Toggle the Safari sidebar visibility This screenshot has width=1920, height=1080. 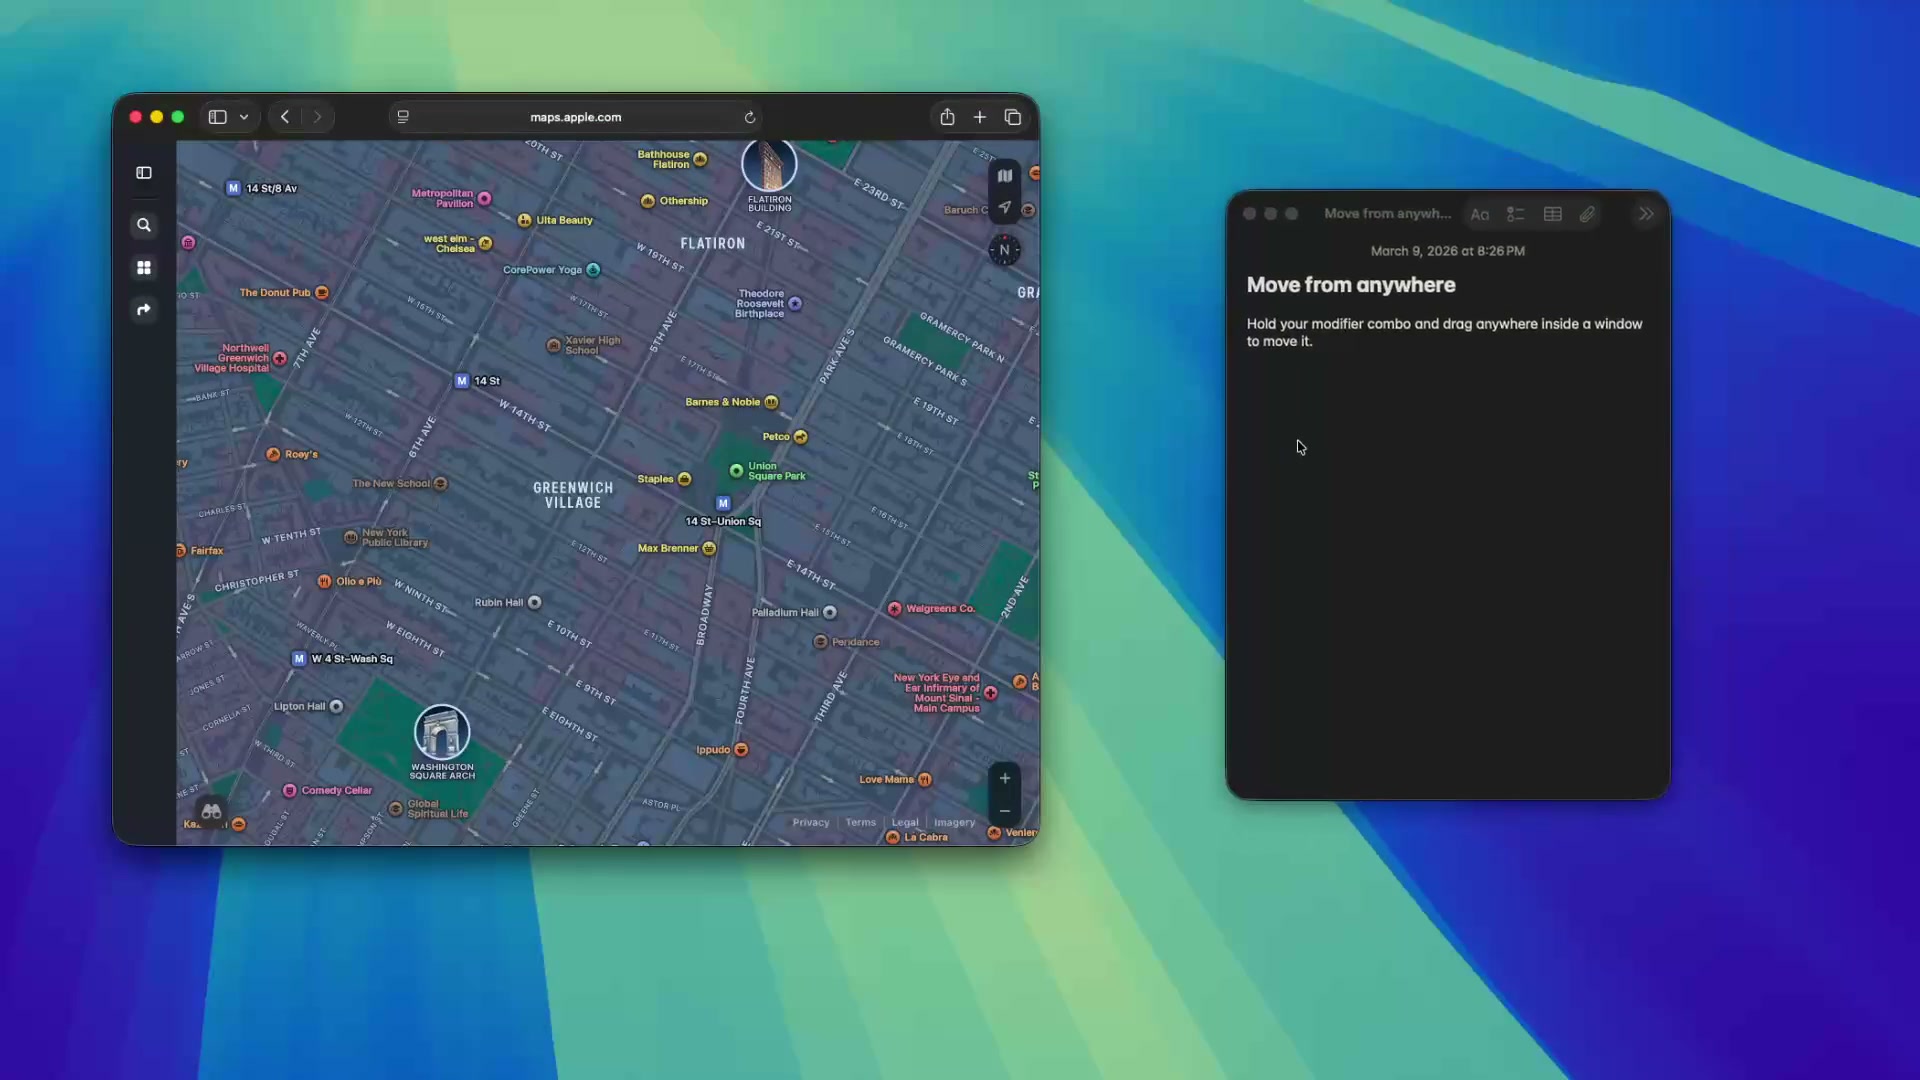(217, 117)
